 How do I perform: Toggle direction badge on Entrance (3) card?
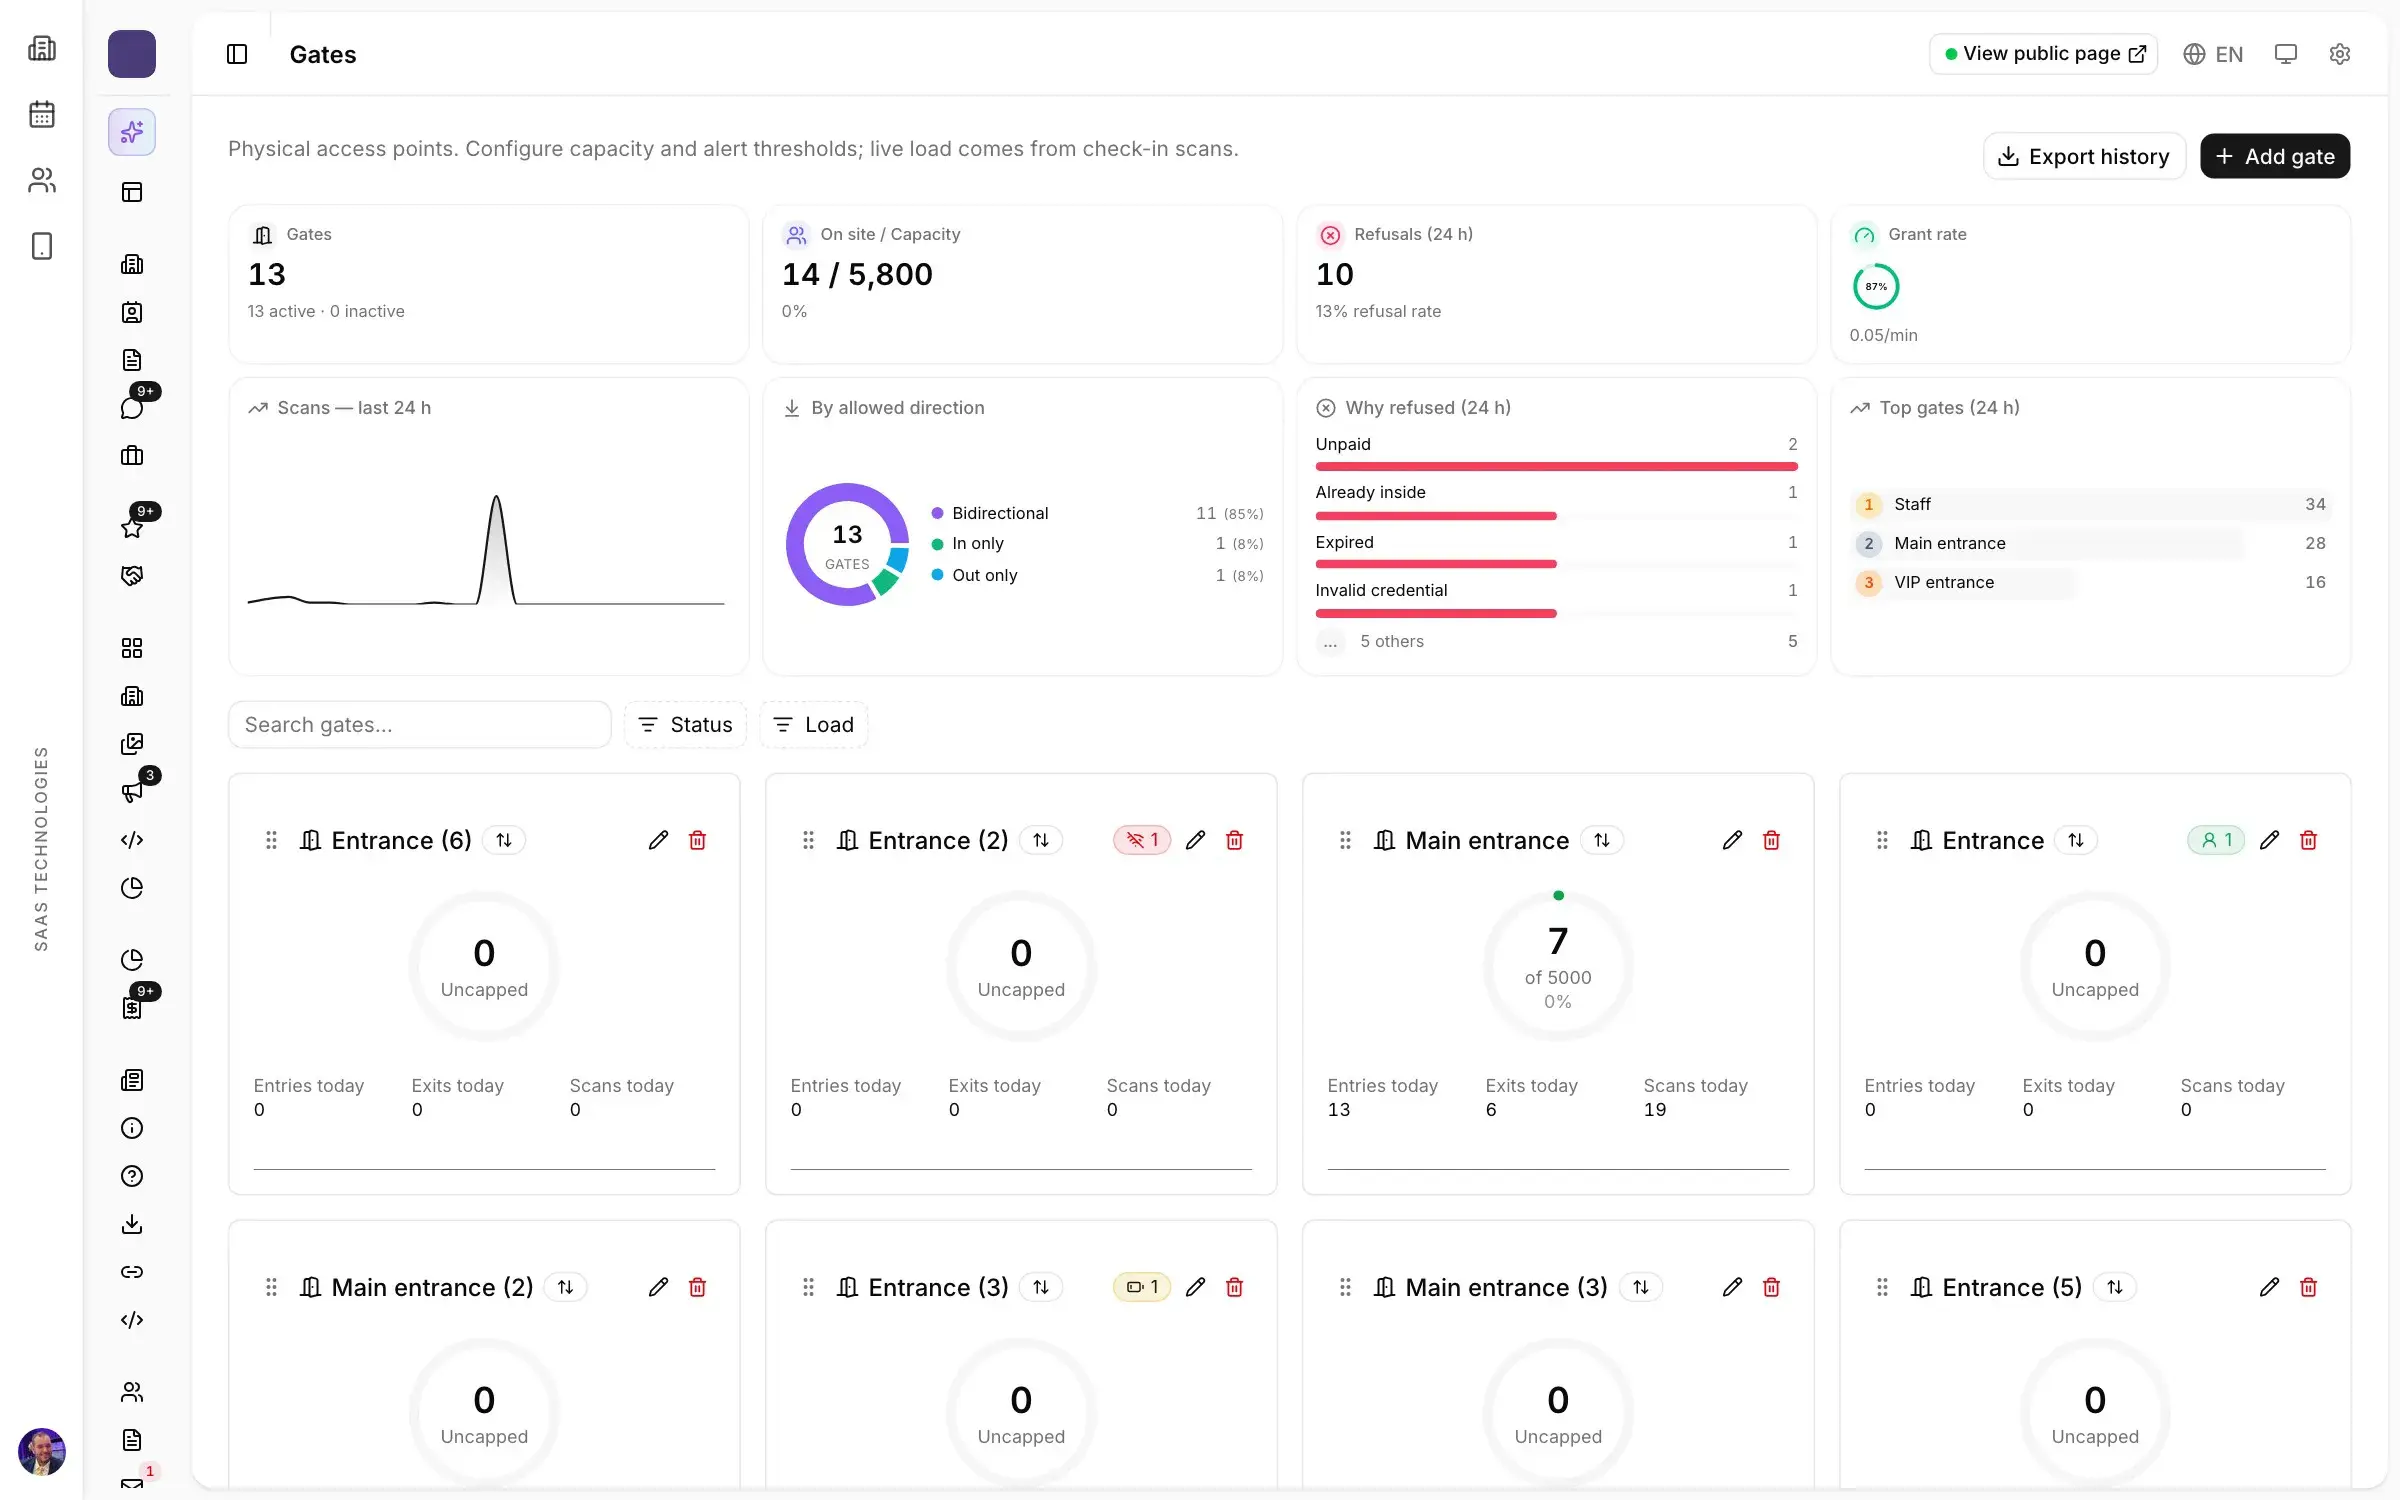tap(1041, 1287)
